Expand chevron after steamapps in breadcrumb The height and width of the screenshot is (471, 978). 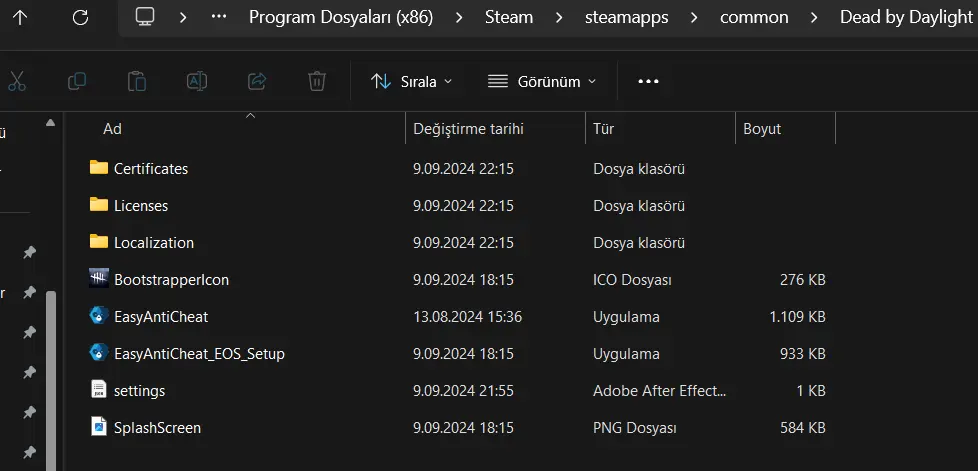tap(694, 17)
